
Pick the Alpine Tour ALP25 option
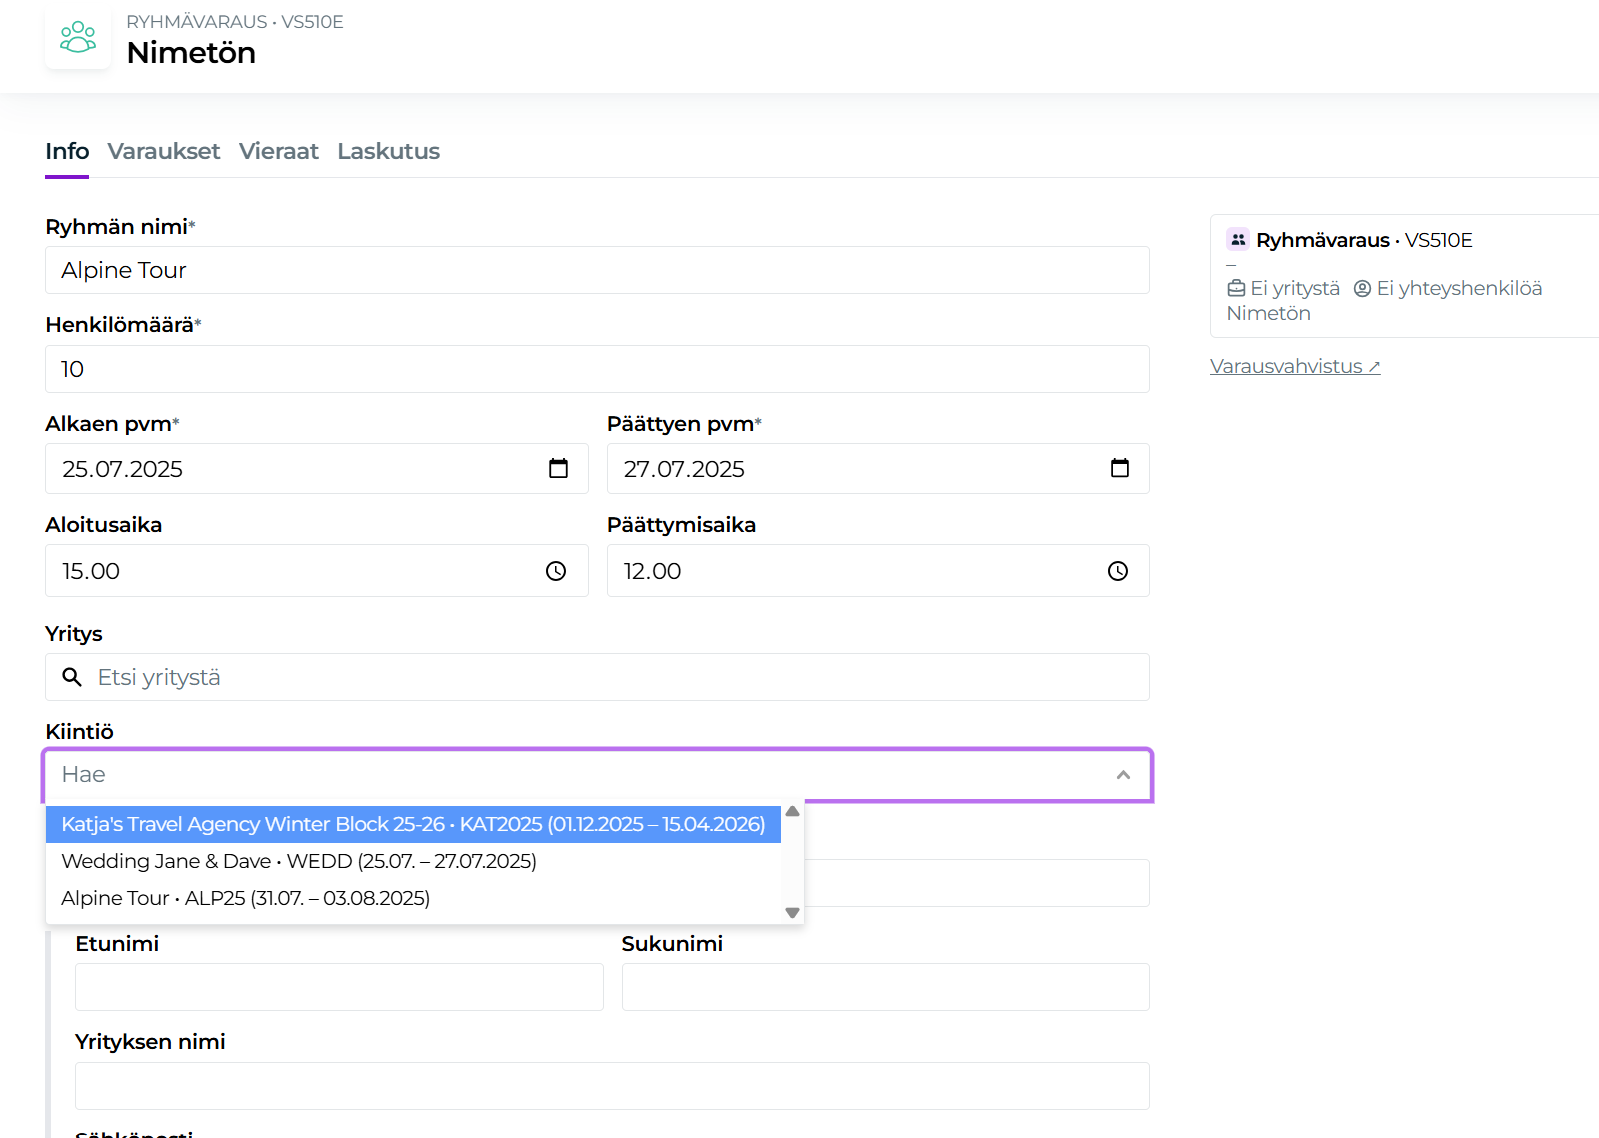pos(246,898)
